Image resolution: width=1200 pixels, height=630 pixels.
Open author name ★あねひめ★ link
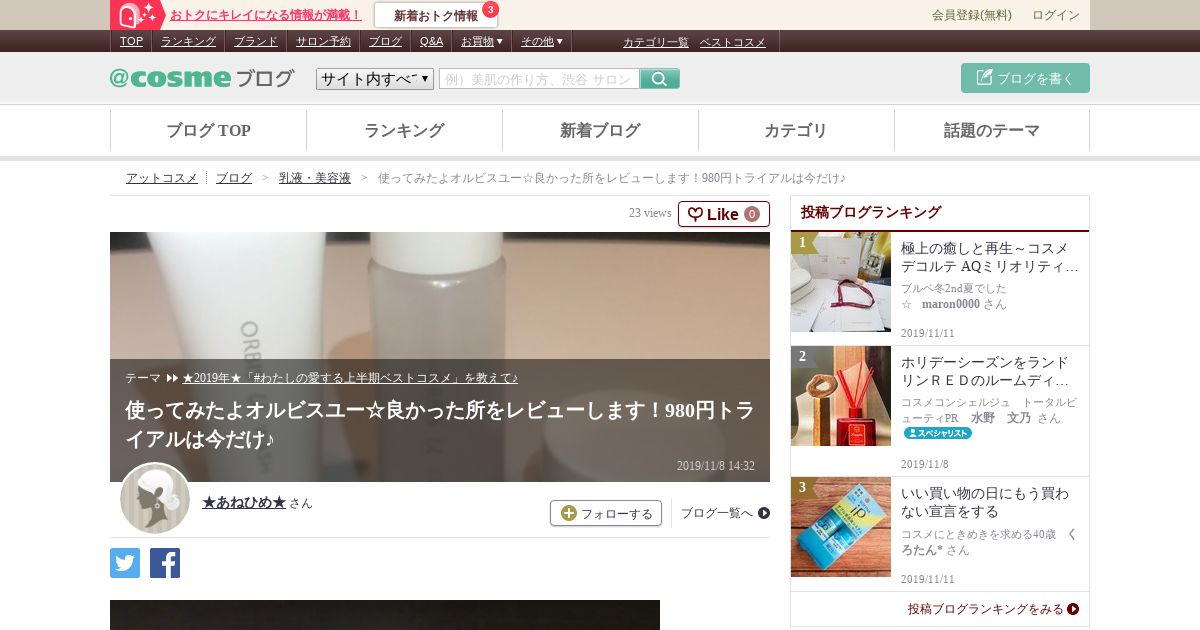(x=244, y=502)
